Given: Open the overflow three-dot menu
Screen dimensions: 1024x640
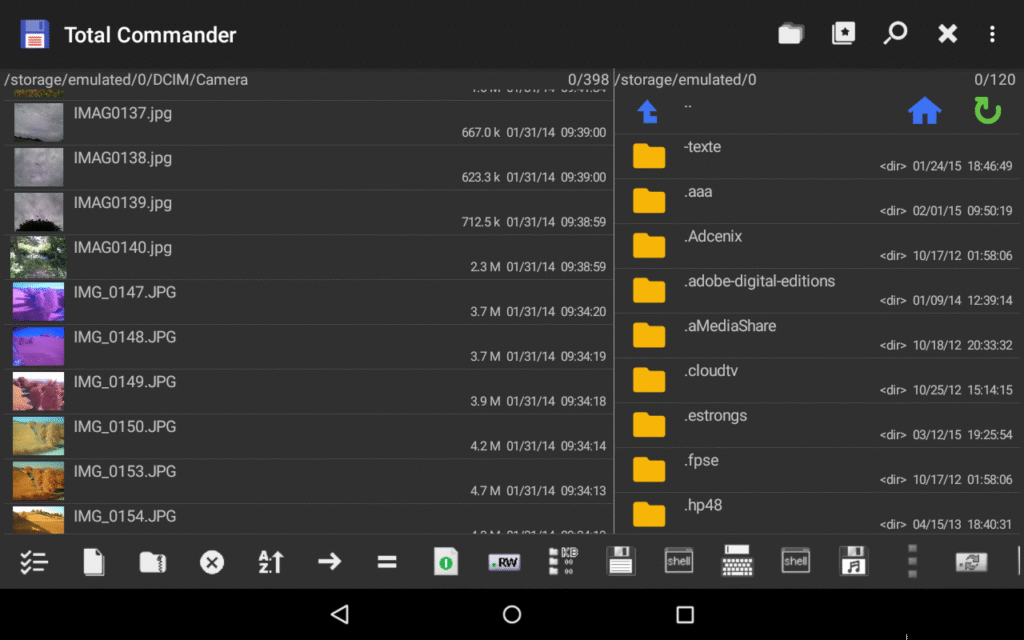Looking at the screenshot, I should [x=992, y=33].
